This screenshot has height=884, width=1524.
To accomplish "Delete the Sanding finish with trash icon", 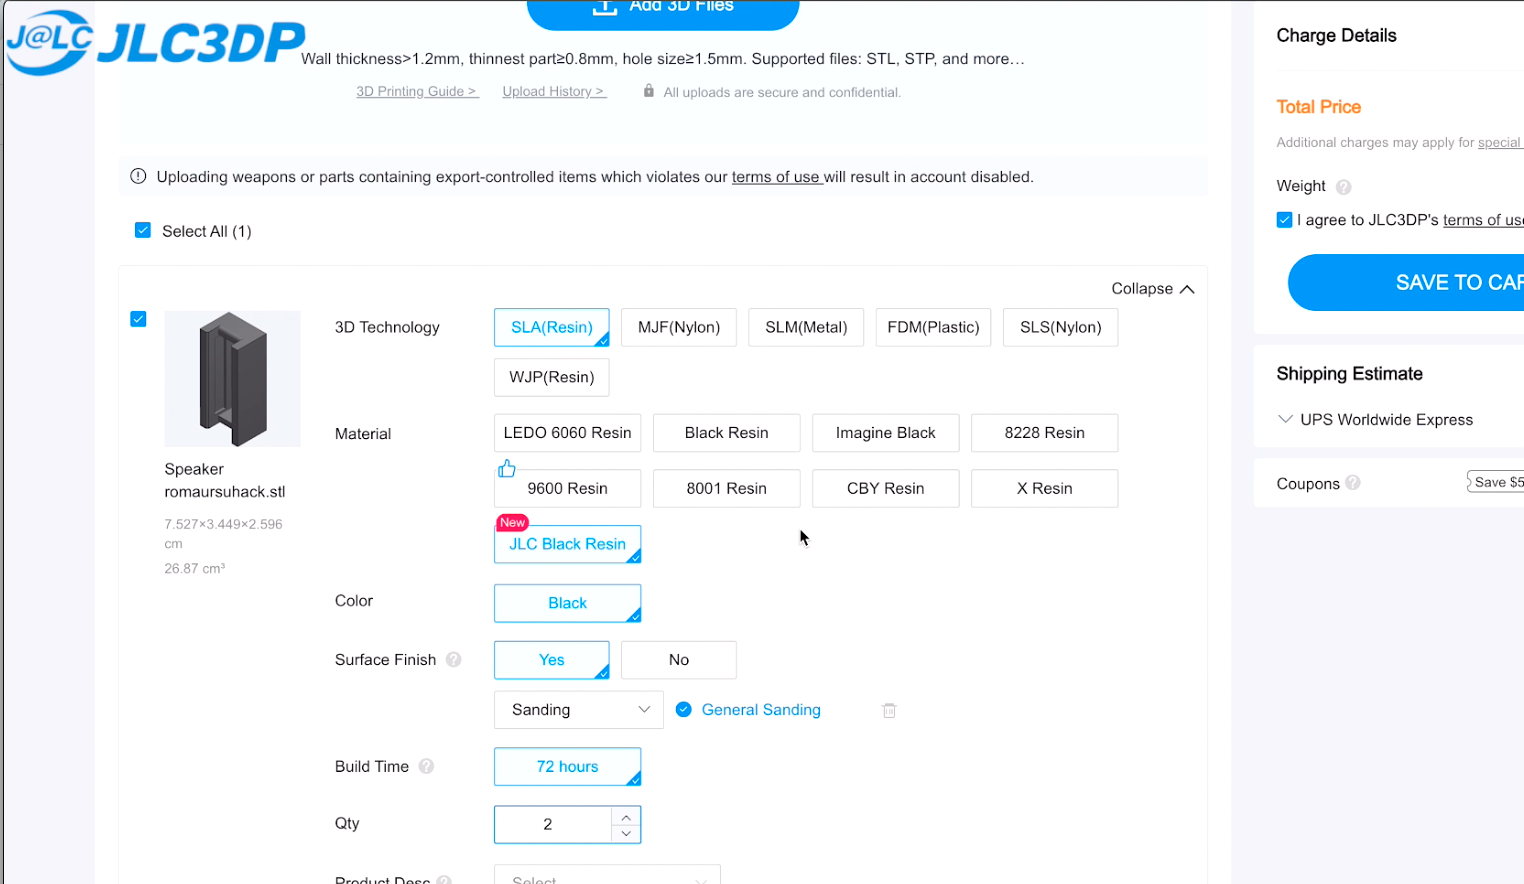I will 889,710.
